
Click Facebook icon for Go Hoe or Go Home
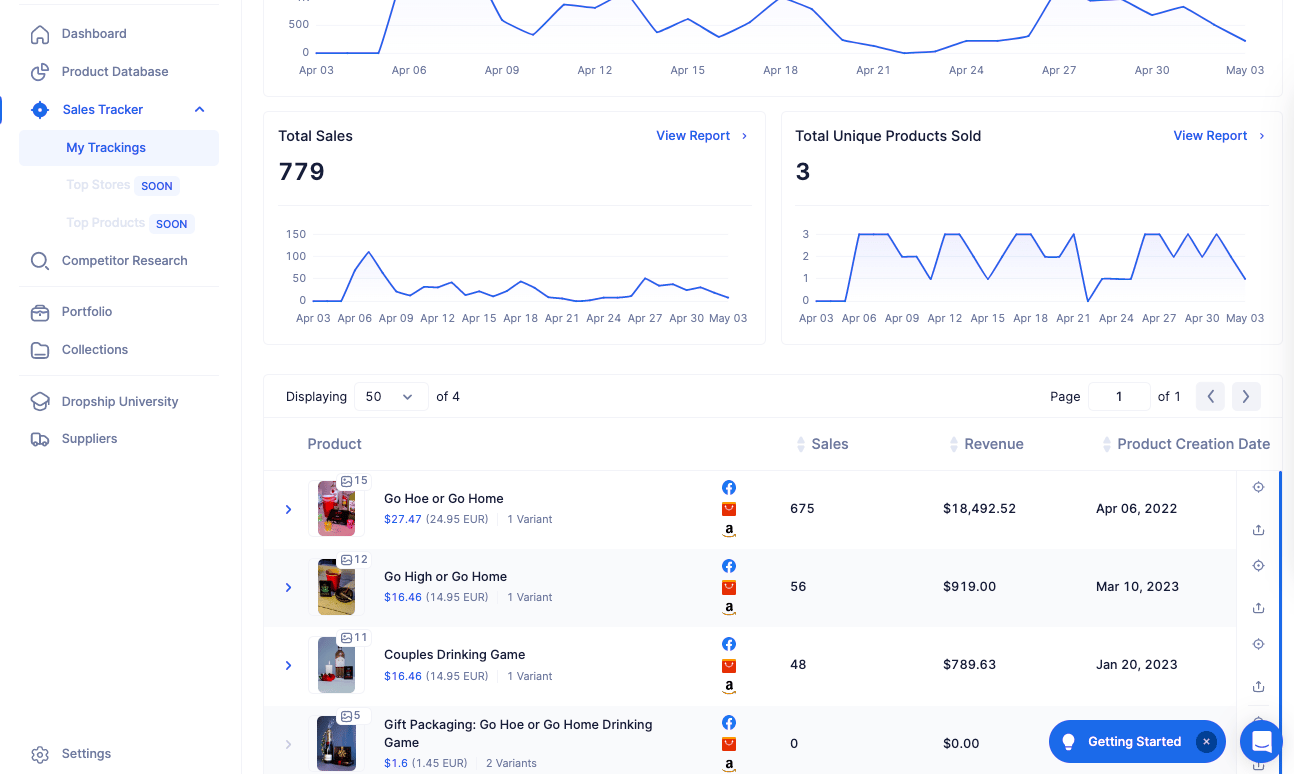click(x=729, y=487)
